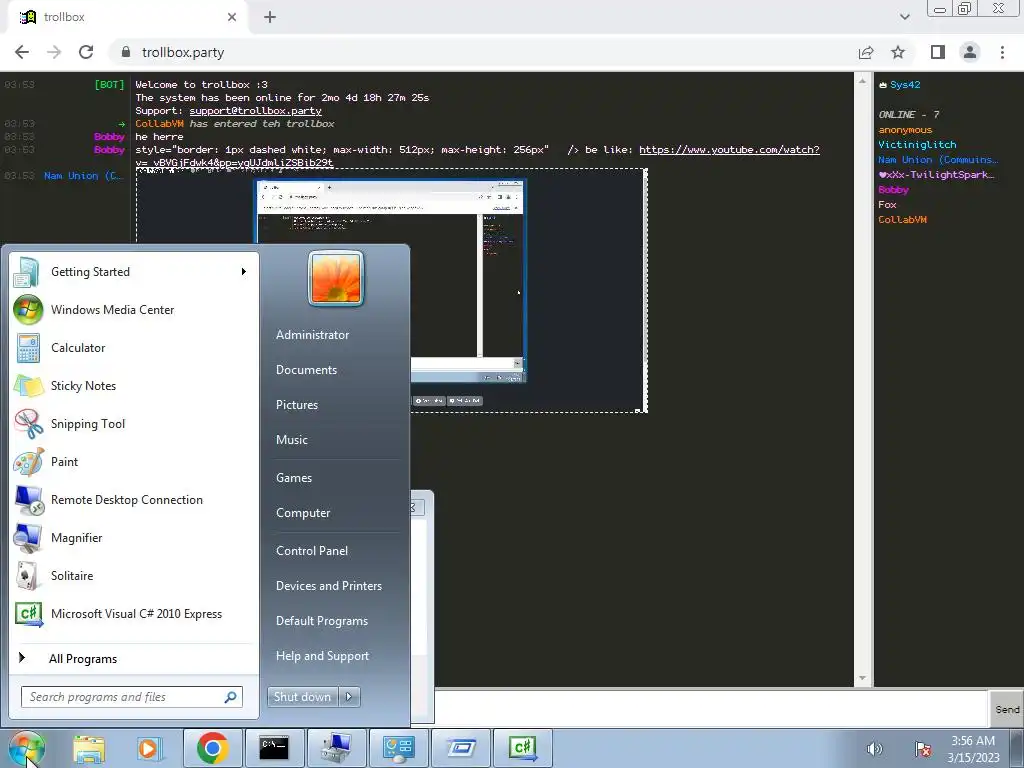Open Computer from Start menu

tap(302, 513)
